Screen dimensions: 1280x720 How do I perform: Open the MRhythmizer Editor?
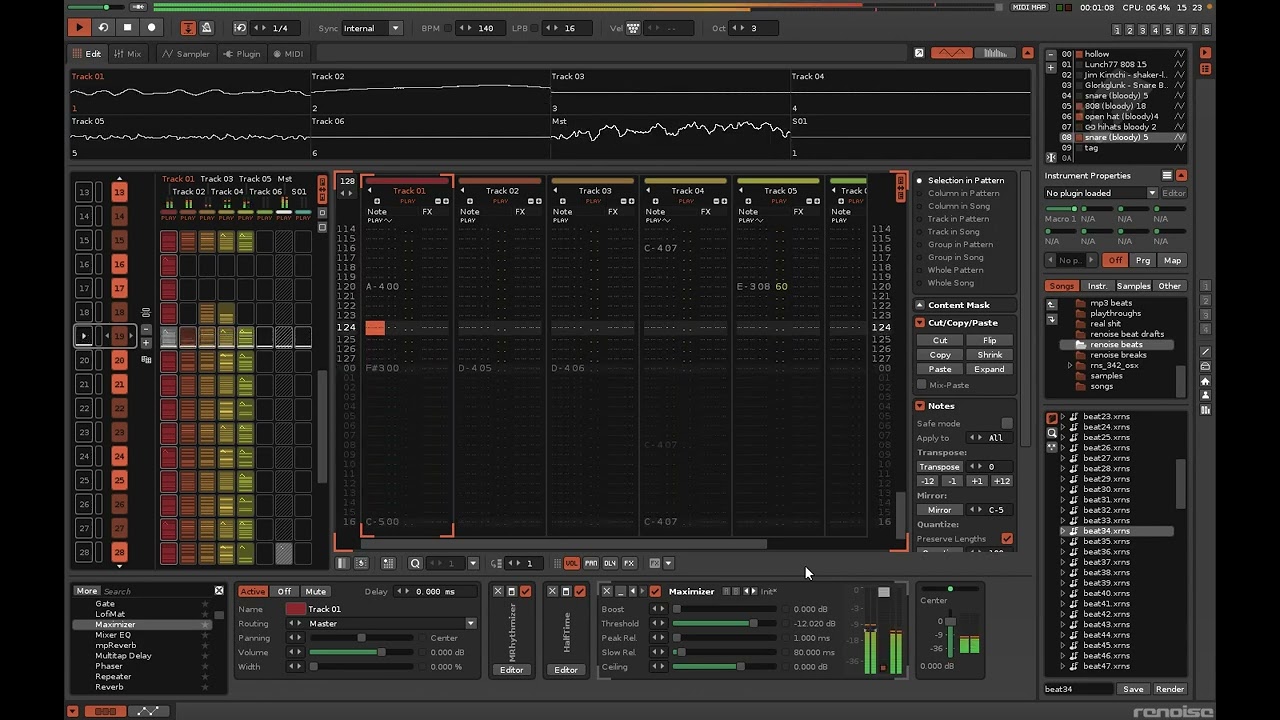(x=512, y=670)
